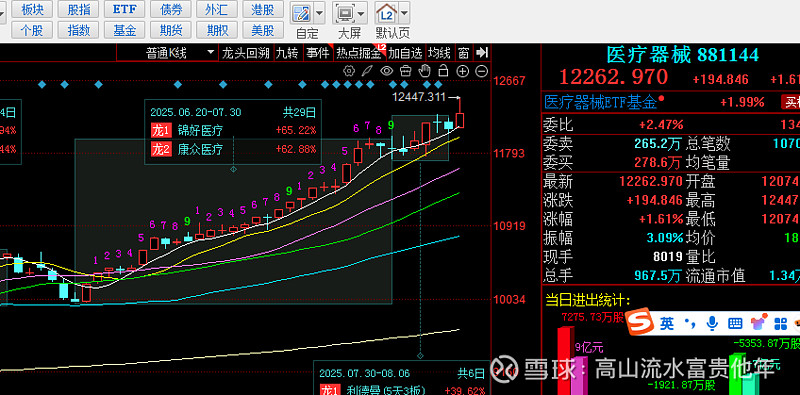Select the 期货 futures tab
The width and height of the screenshot is (800, 395).
[171, 30]
